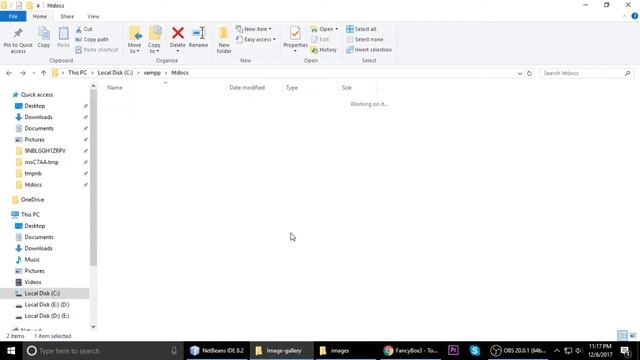Open Music under This PC
This screenshot has height=360, width=640.
pyautogui.click(x=32, y=260)
